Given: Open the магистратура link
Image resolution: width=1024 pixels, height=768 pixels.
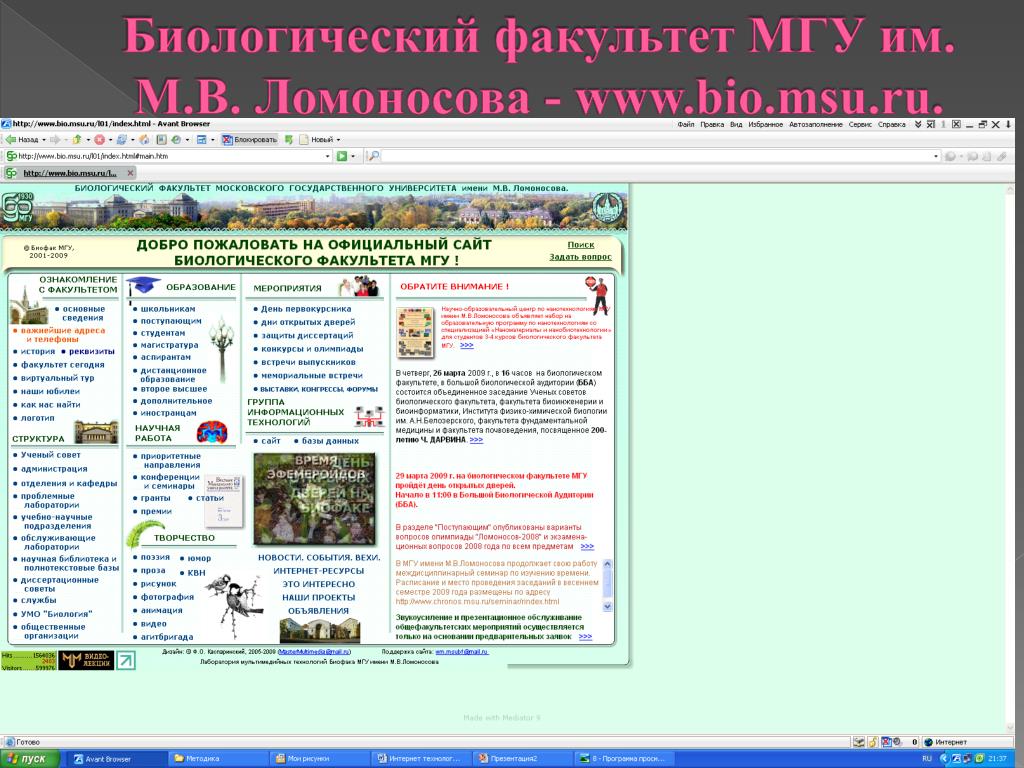Looking at the screenshot, I should [x=169, y=345].
